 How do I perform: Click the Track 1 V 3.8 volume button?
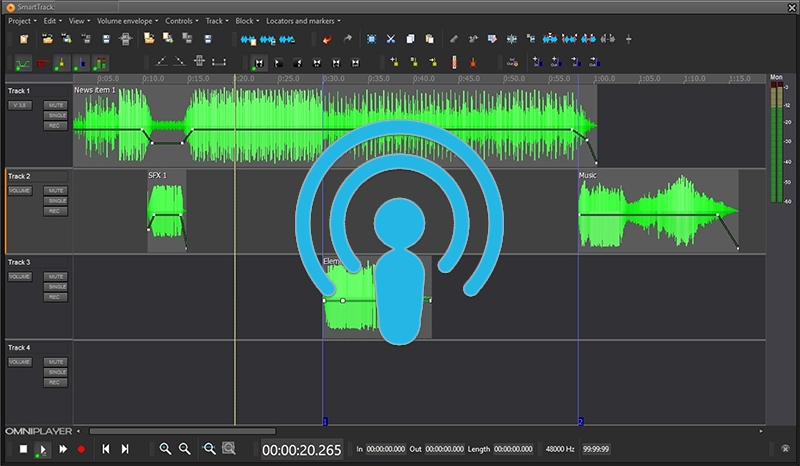(20, 105)
